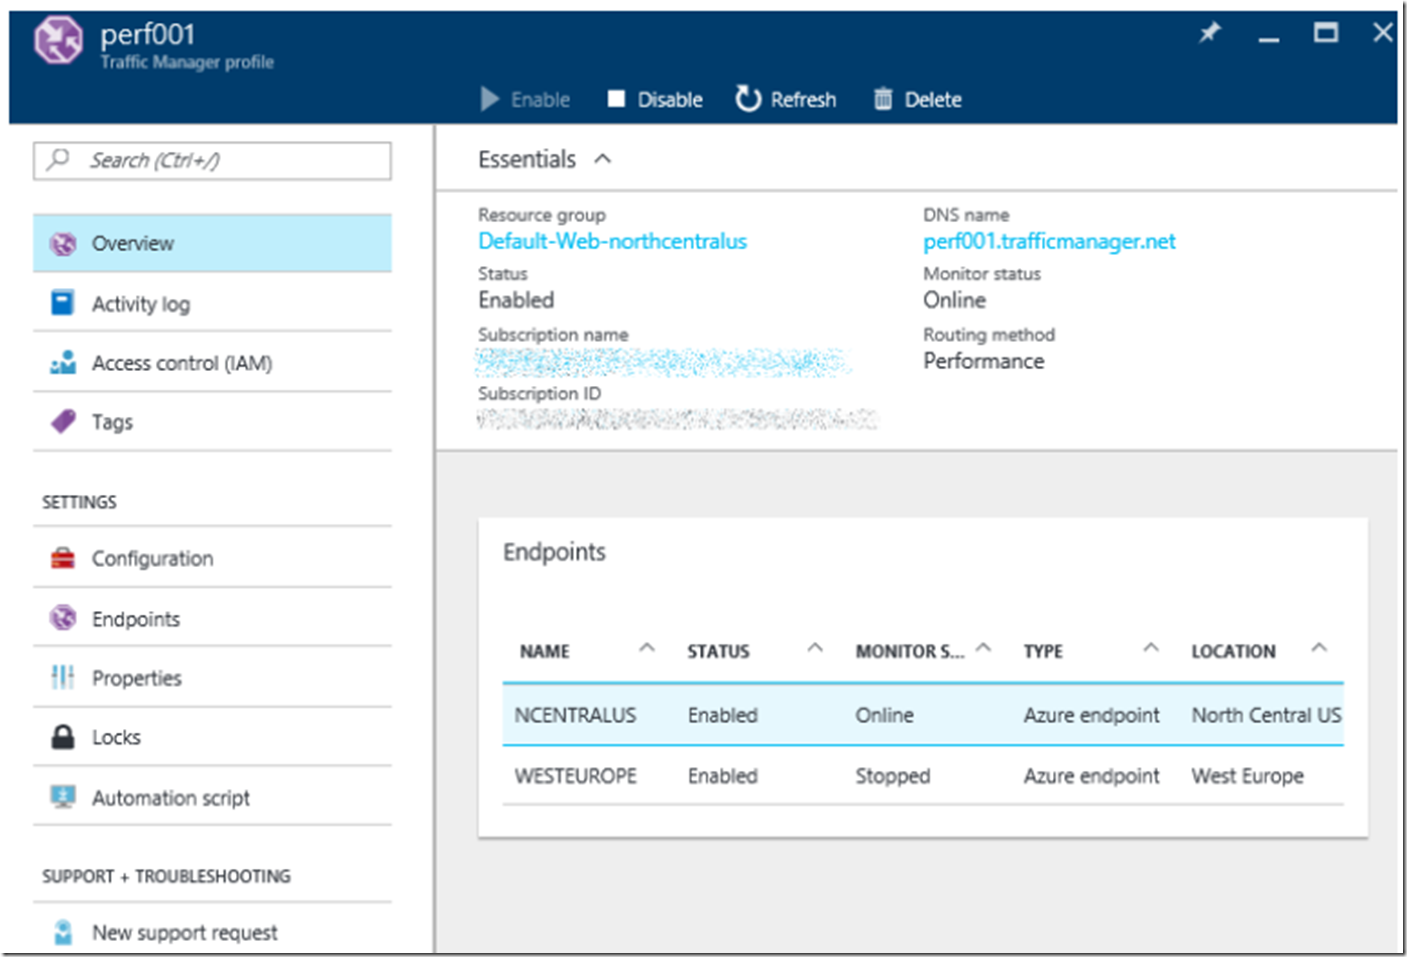Click the Delete button label
Image resolution: width=1407 pixels, height=957 pixels.
tap(933, 100)
